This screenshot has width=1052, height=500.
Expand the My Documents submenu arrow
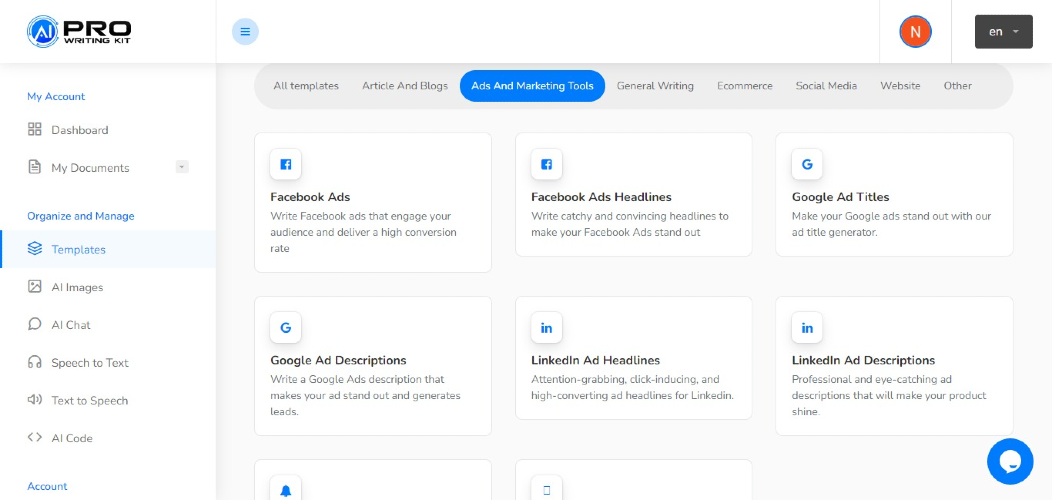point(182,167)
